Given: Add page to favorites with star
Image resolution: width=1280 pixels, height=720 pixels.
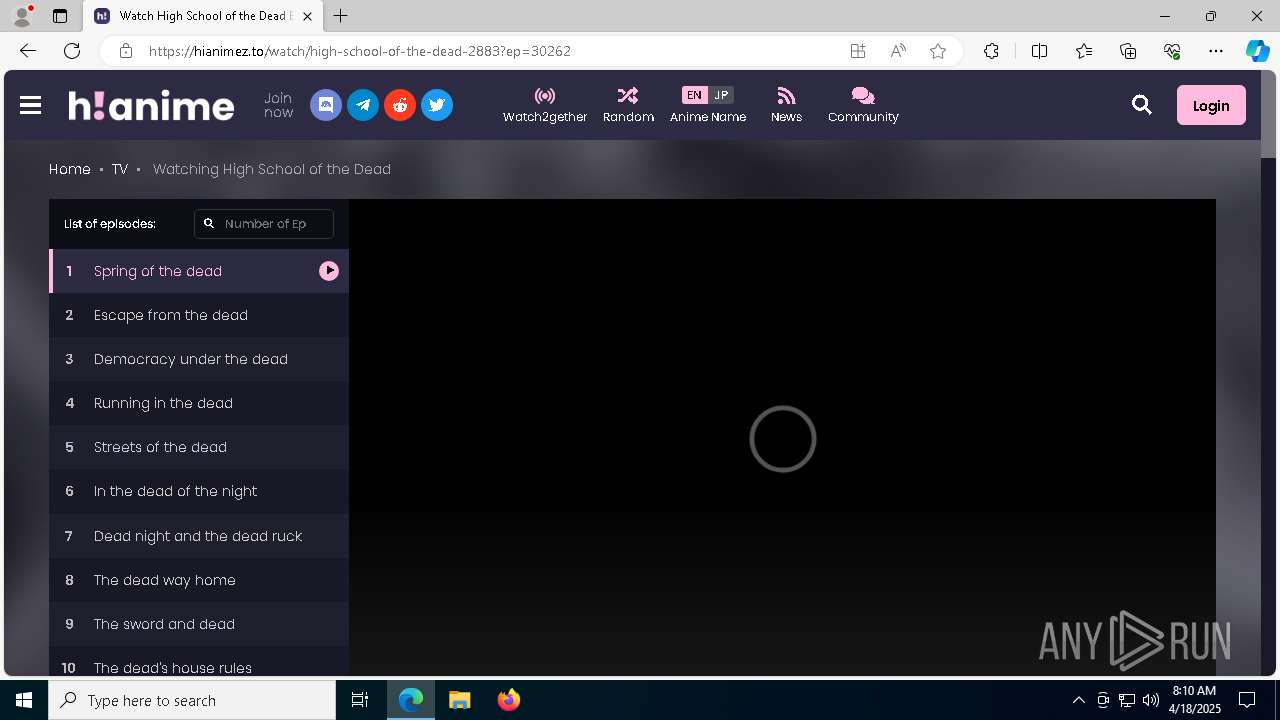Looking at the screenshot, I should [938, 51].
